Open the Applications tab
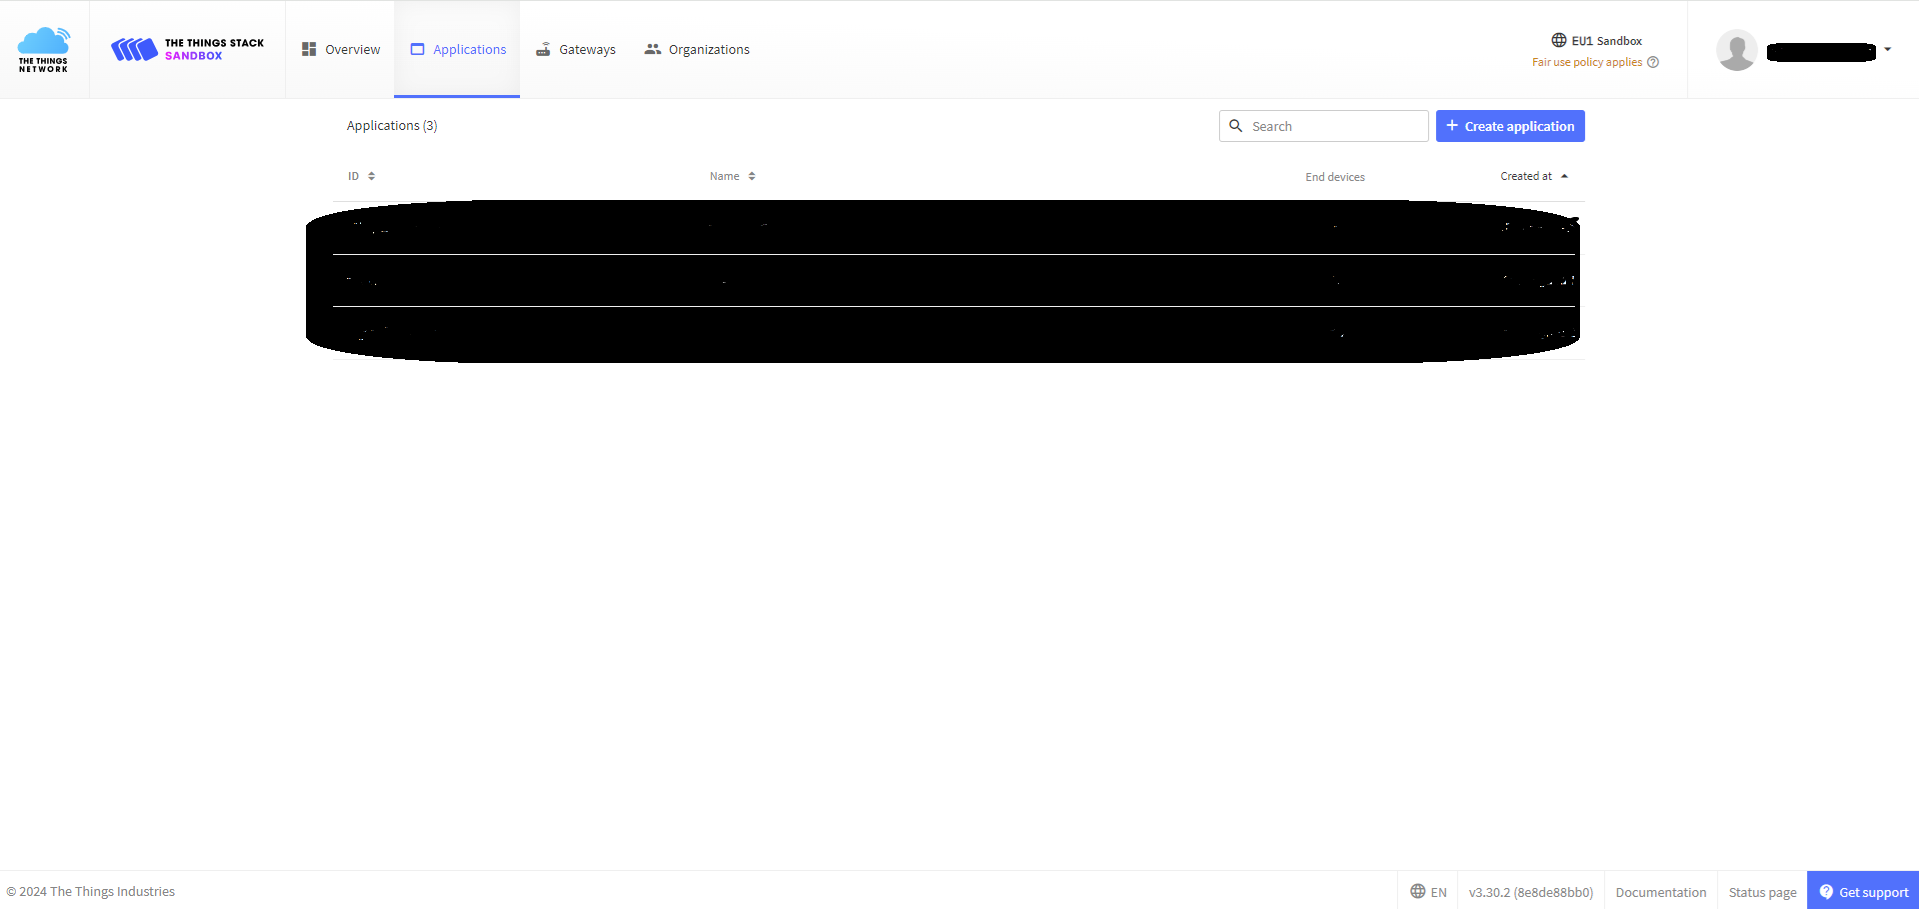Viewport: 1919px width, 909px height. [x=457, y=50]
